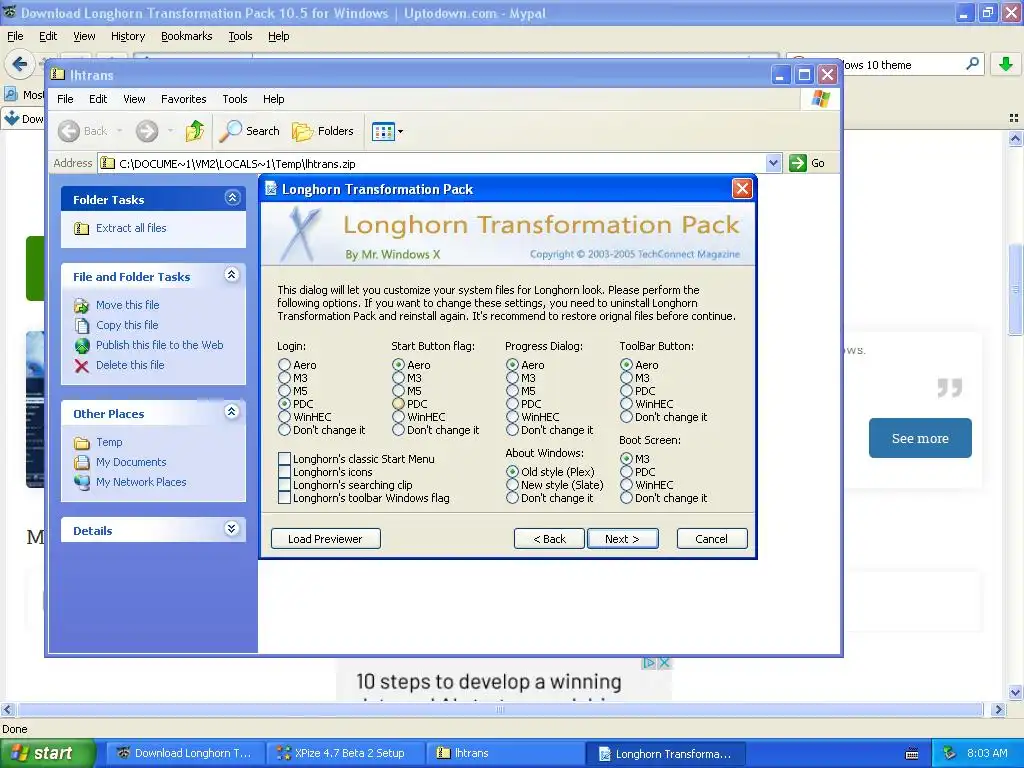Select WinHEC for Login
The image size is (1024, 768).
coord(284,417)
